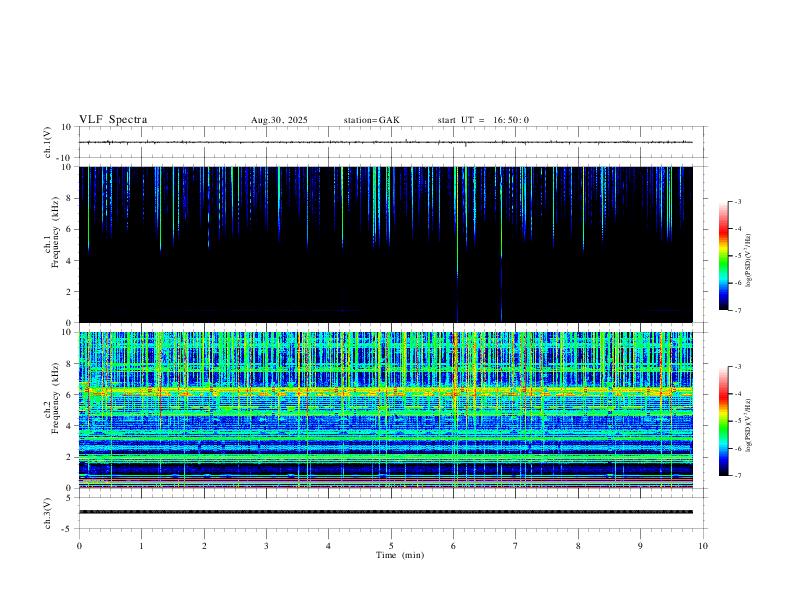Click the "8" kHz tick on ch.2 spectrogram
The width and height of the screenshot is (792, 612).
pyautogui.click(x=70, y=364)
